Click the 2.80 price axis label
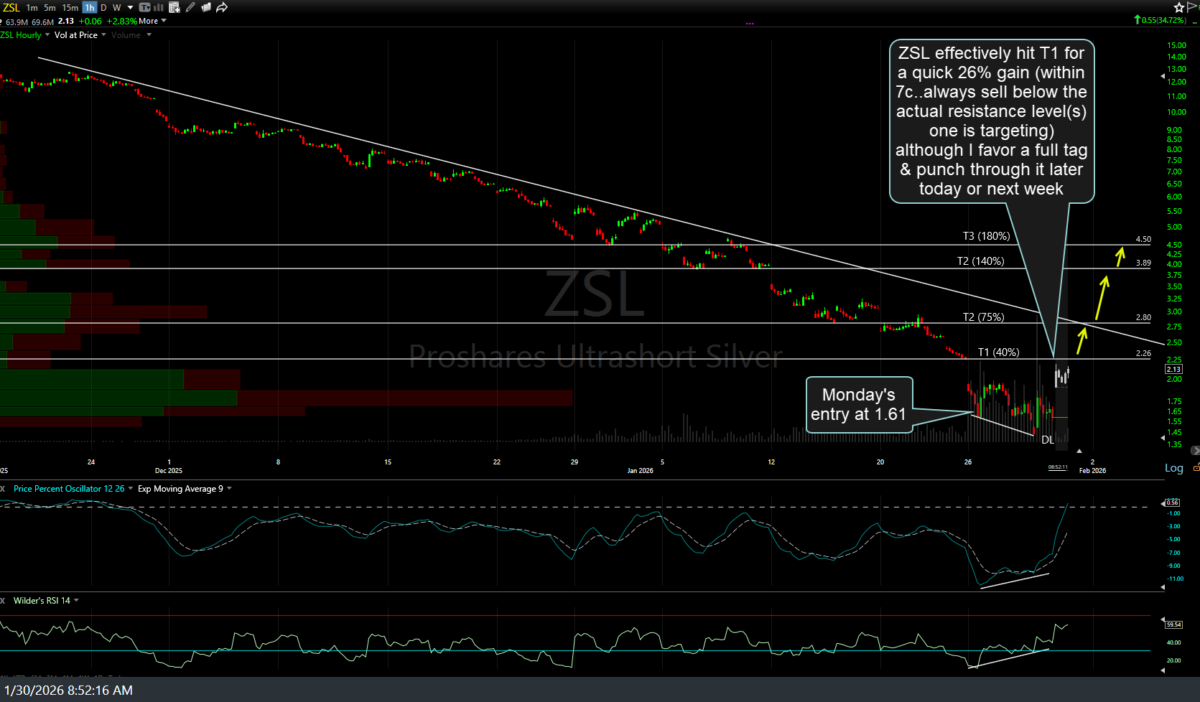Image resolution: width=1200 pixels, height=702 pixels. 1144,317
